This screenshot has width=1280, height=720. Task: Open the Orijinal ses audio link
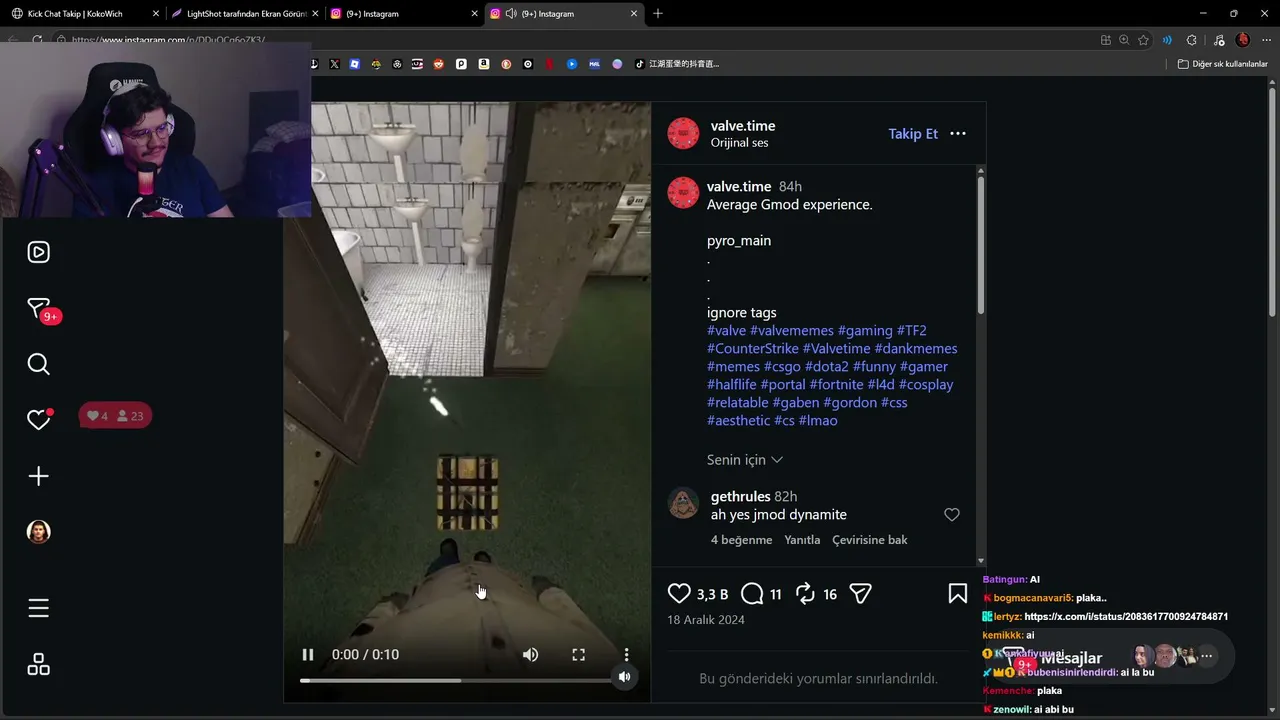point(740,143)
